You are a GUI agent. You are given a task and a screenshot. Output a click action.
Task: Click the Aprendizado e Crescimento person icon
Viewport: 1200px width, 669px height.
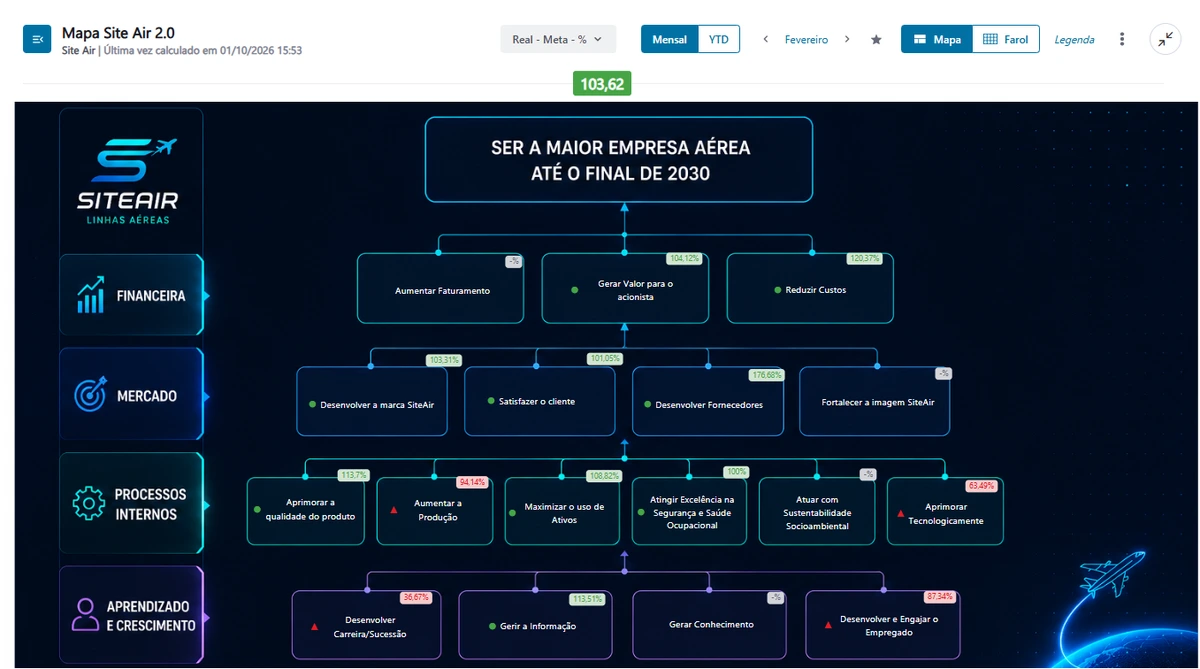(x=85, y=615)
